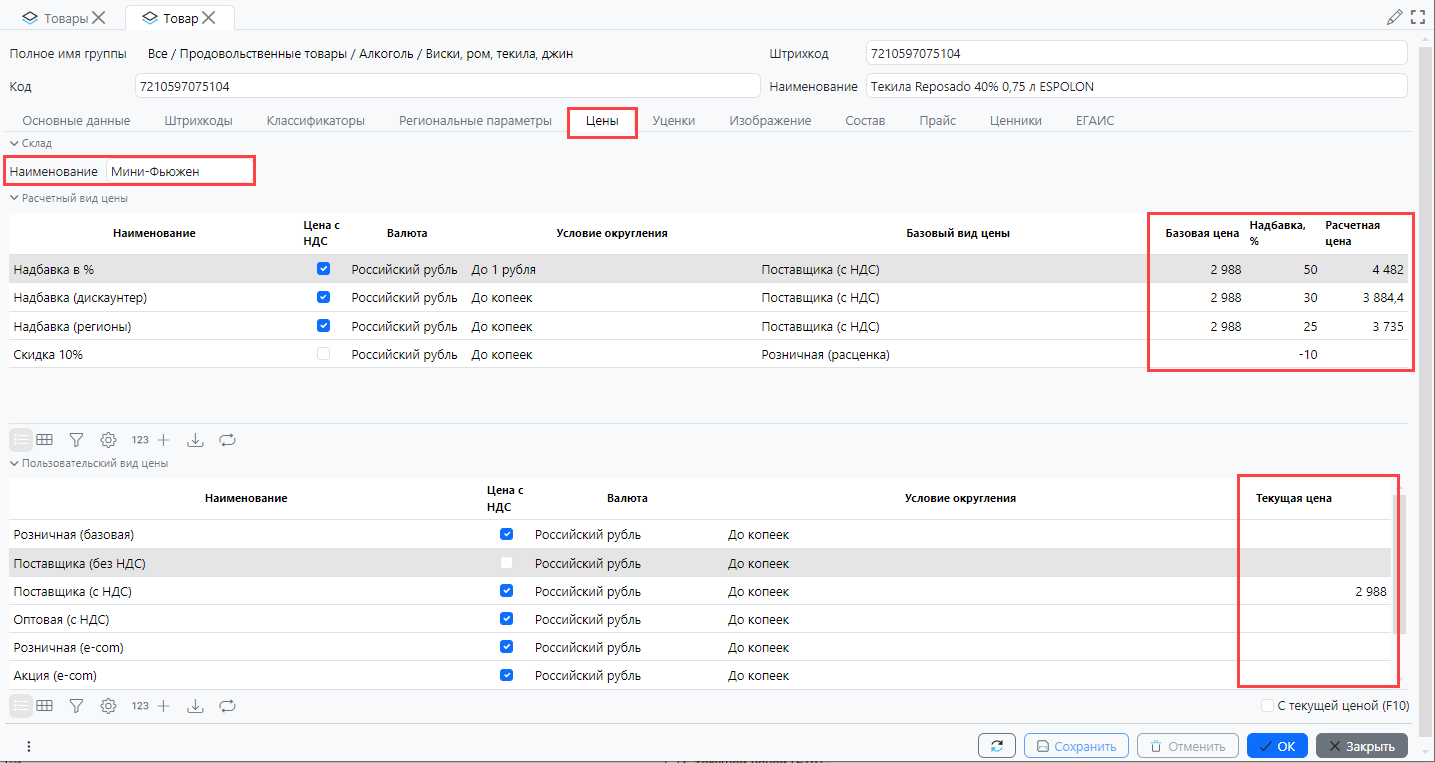Image resolution: width=1435 pixels, height=763 pixels.
Task: Collapse the Пользовательский вид цены section
Action: click(x=14, y=464)
